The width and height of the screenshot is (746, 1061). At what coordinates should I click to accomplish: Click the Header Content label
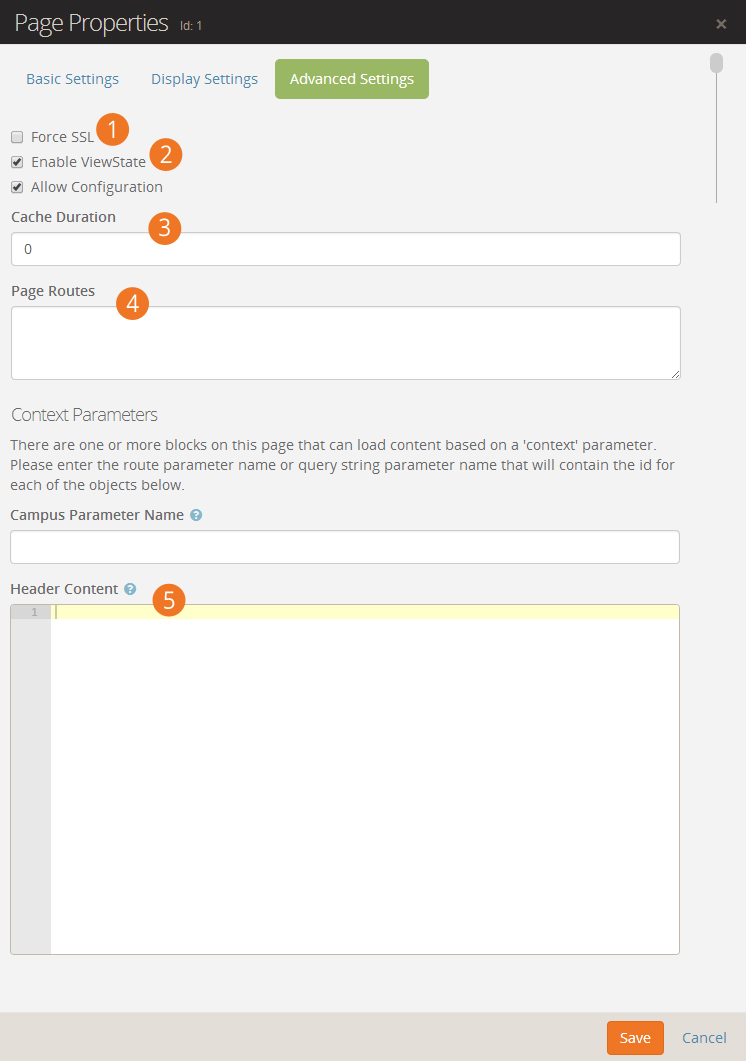(x=64, y=589)
